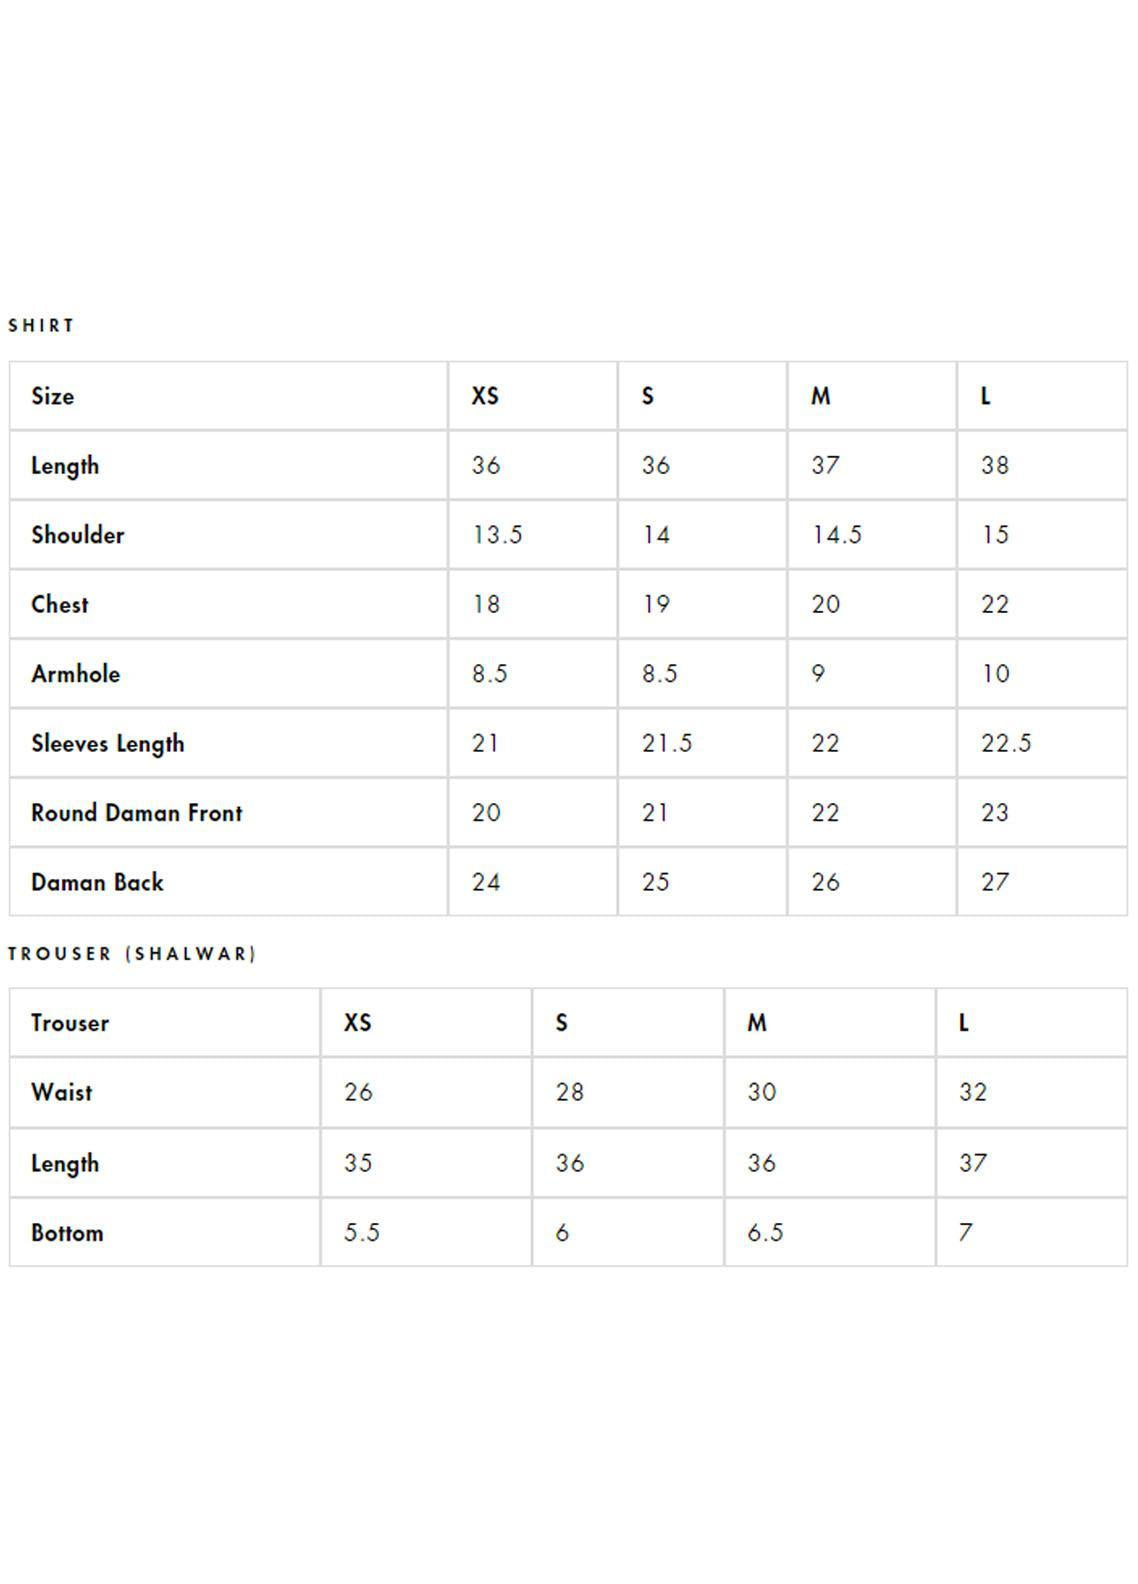Click the shoulder value 14.5
1138x1584 pixels.
coord(837,535)
